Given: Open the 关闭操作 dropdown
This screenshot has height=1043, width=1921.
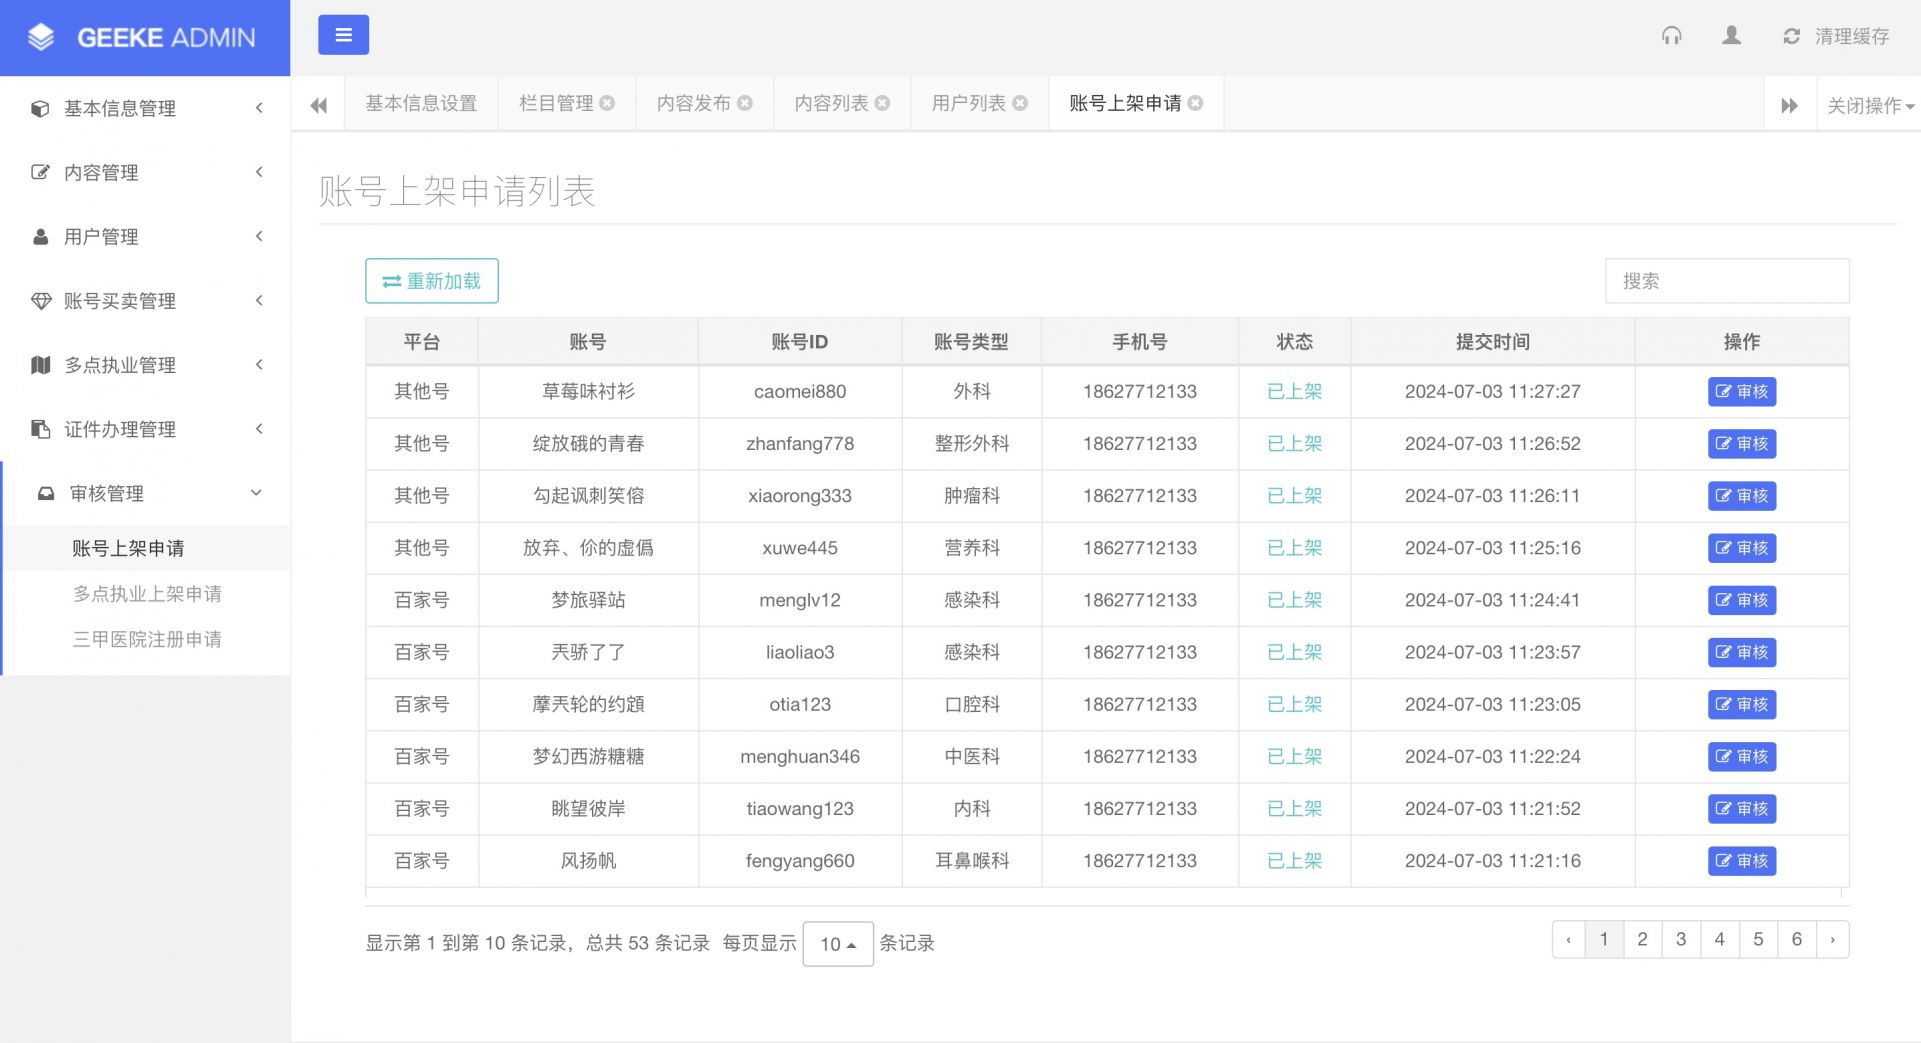Looking at the screenshot, I should [x=1869, y=105].
